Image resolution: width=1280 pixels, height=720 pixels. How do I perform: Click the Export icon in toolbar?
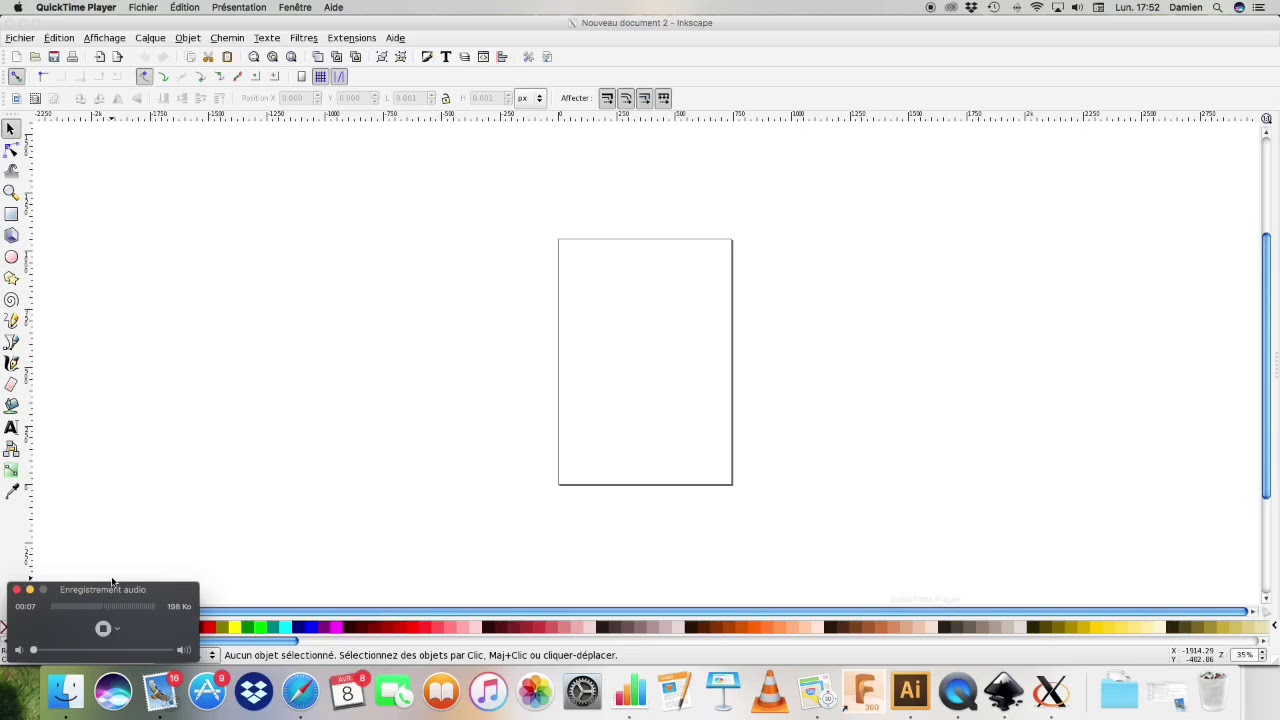117,57
